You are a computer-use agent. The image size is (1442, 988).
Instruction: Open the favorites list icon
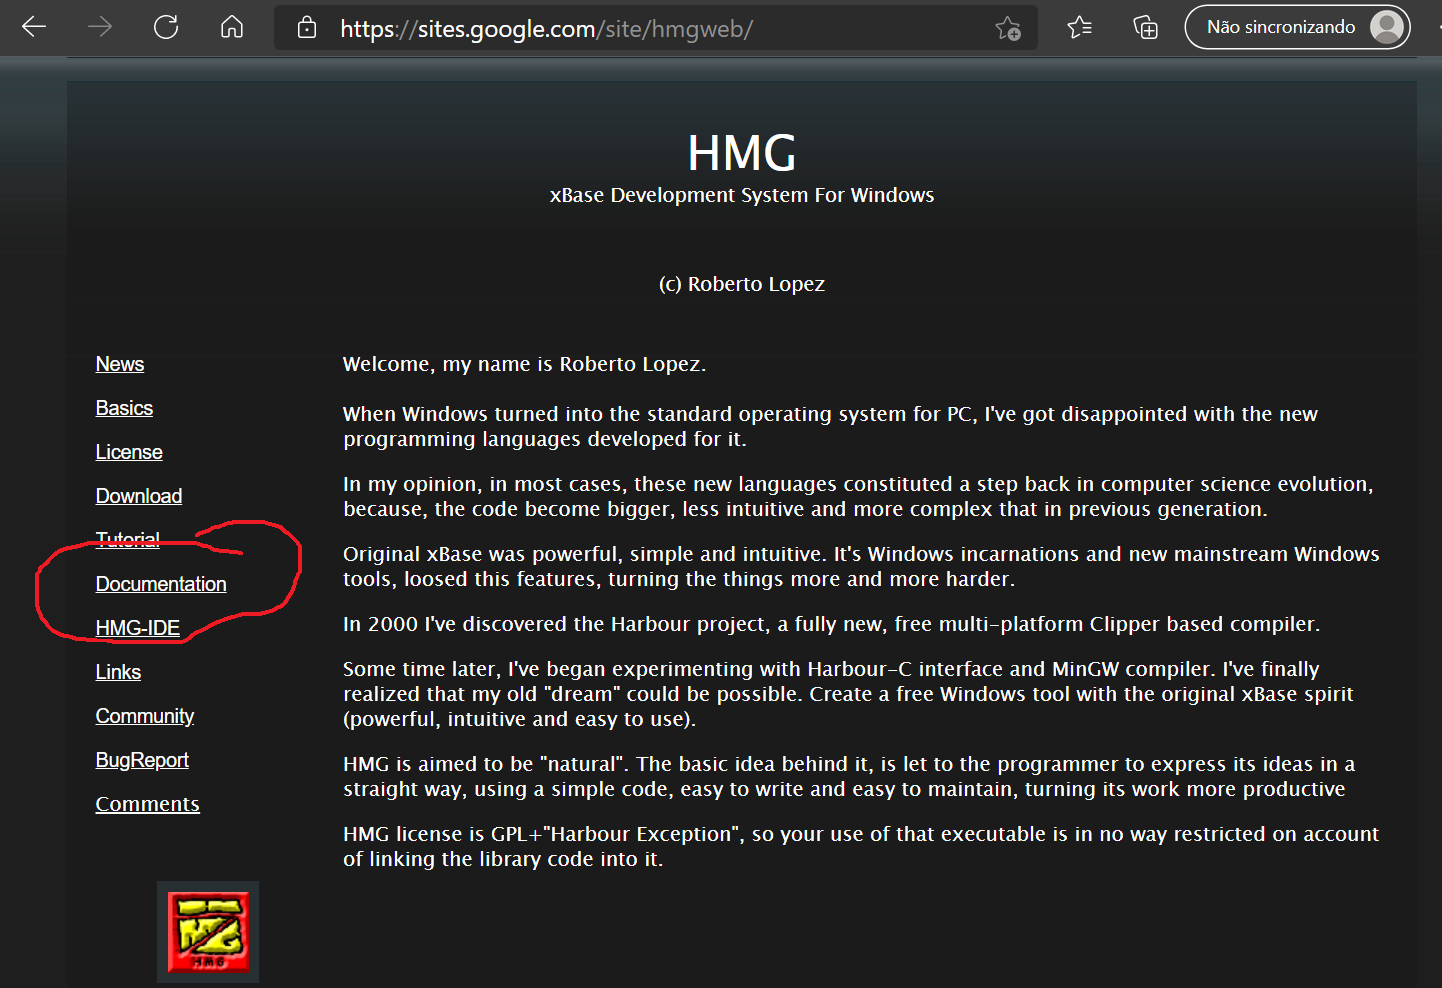(x=1080, y=27)
